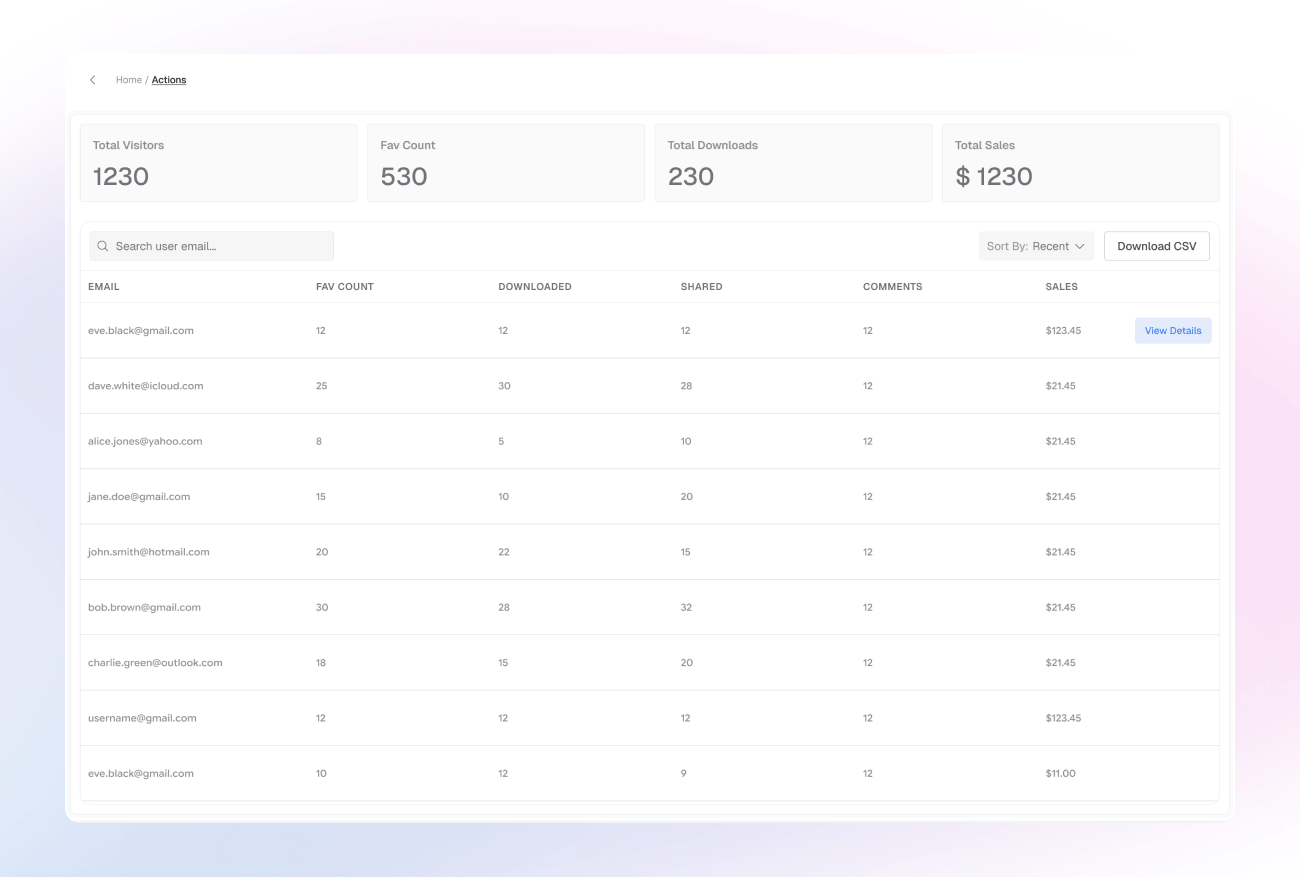1300x877 pixels.
Task: Click the Actions breadcrumb link
Action: [x=169, y=80]
